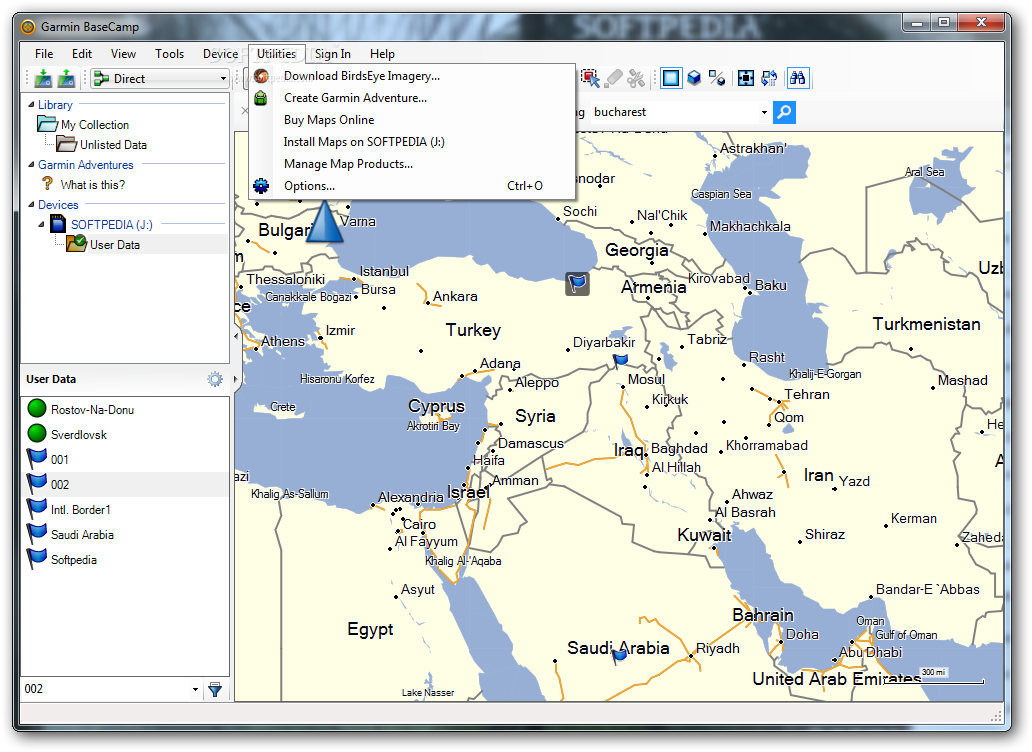Viewport: 1032px width, 752px height.
Task: Choose Options... from Utilities menu
Action: click(x=411, y=186)
